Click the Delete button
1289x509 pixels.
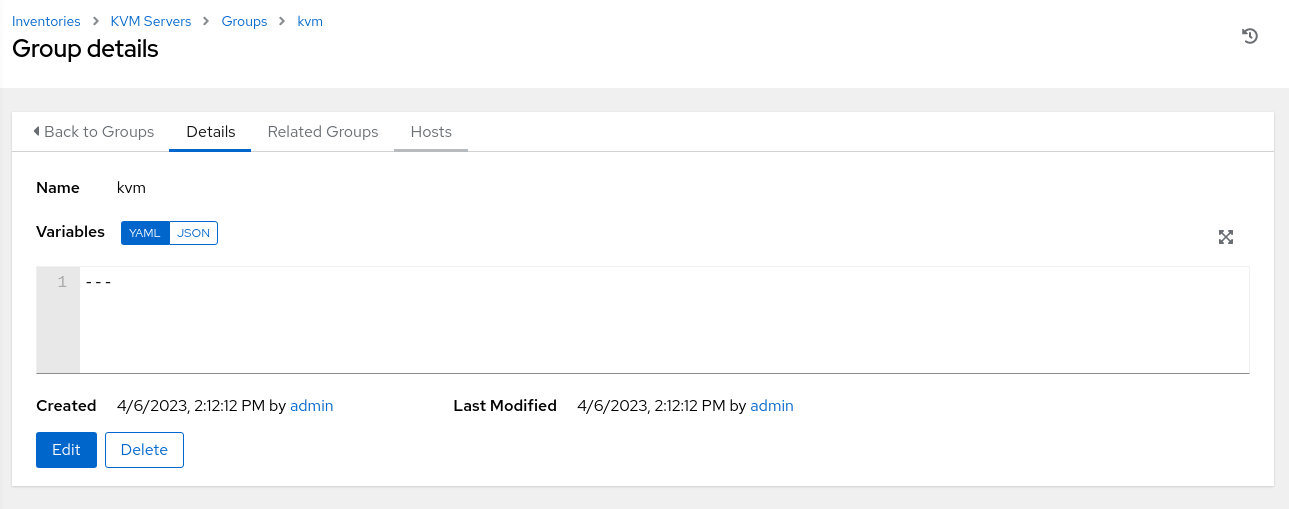[144, 450]
